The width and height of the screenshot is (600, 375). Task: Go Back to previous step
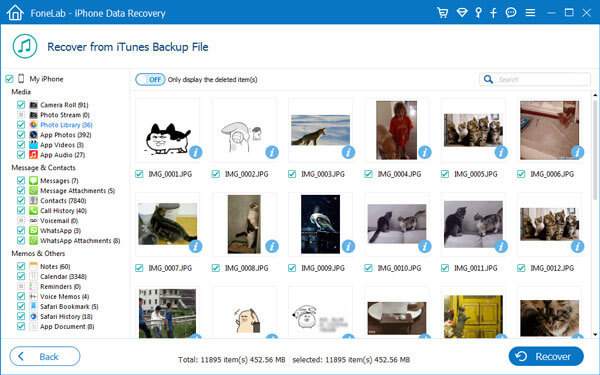pos(45,357)
